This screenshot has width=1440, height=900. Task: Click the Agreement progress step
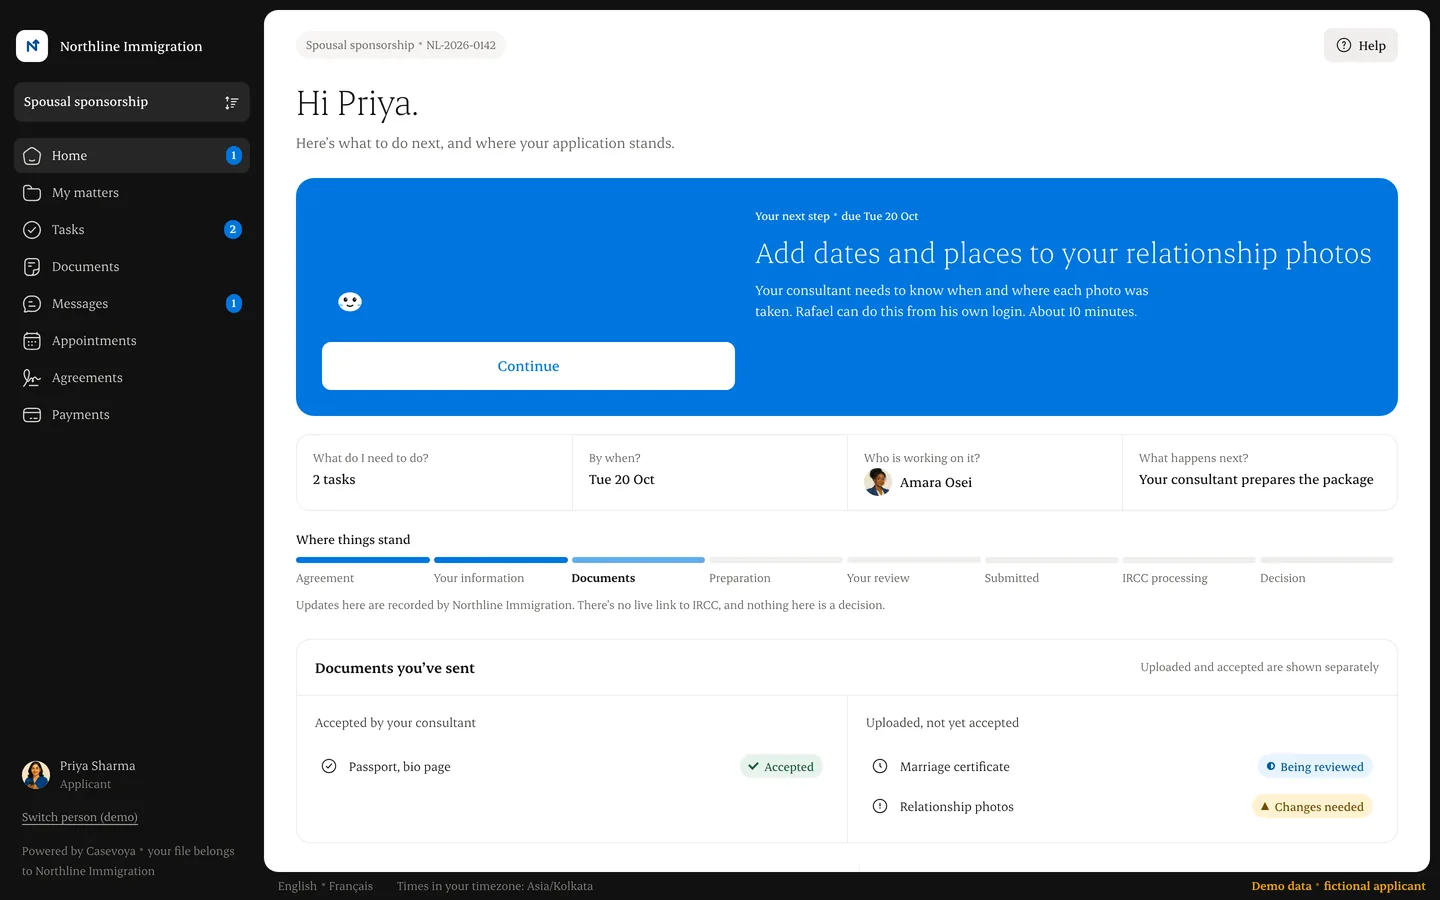[363, 570]
